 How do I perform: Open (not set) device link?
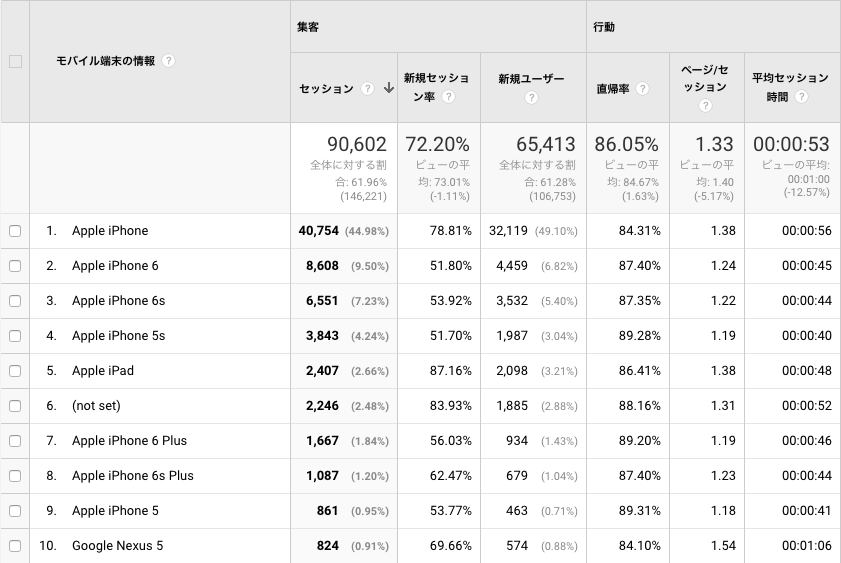96,405
